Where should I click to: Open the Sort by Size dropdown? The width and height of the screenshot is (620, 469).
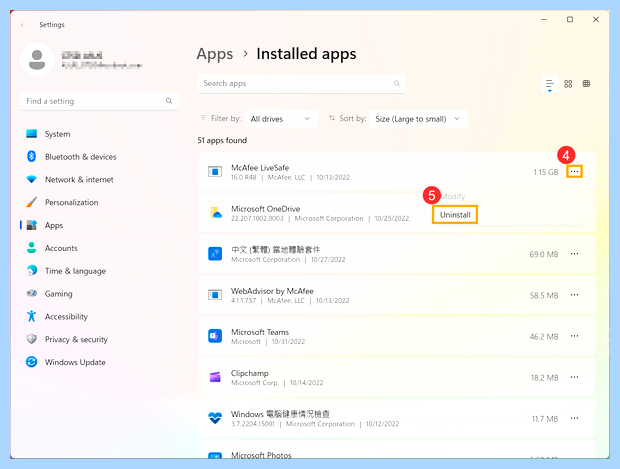pyautogui.click(x=418, y=119)
